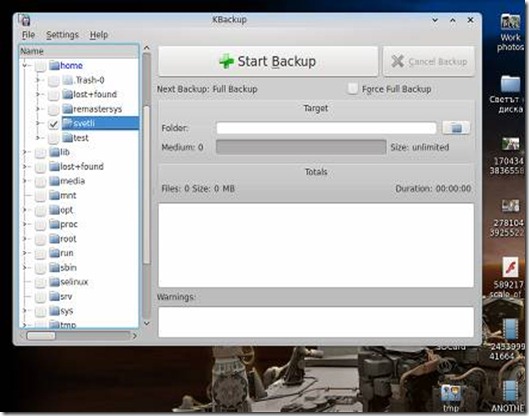Screen dimensions: 529x416
Task: Click tree scrollbar down arrow
Action: pos(147,323)
